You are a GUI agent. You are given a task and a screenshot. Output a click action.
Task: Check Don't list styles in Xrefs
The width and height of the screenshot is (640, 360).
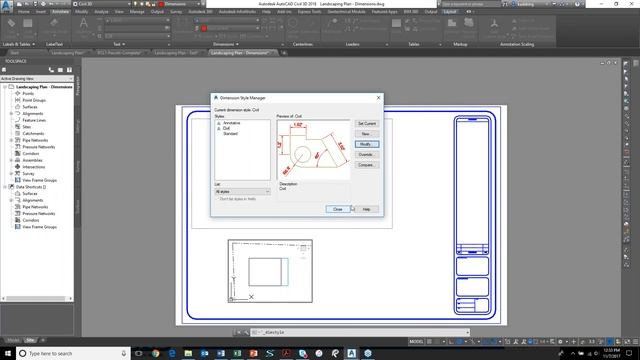coord(217,199)
